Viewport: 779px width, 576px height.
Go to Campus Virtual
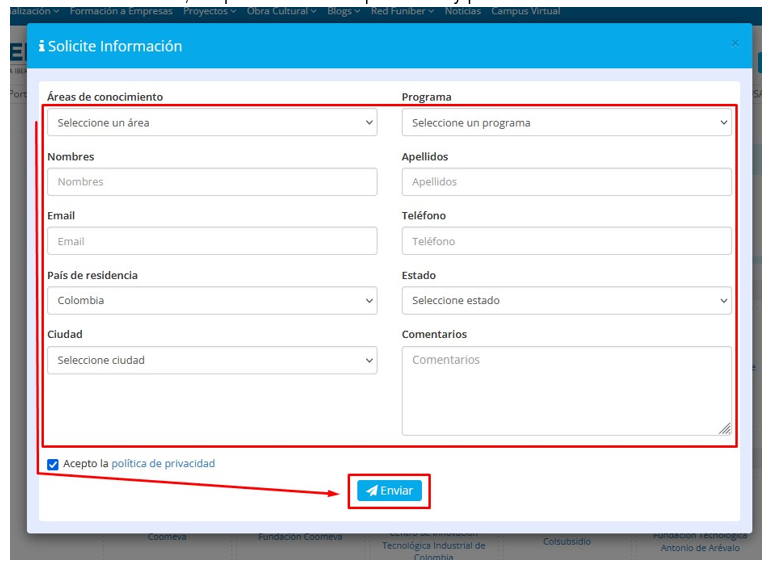point(526,11)
